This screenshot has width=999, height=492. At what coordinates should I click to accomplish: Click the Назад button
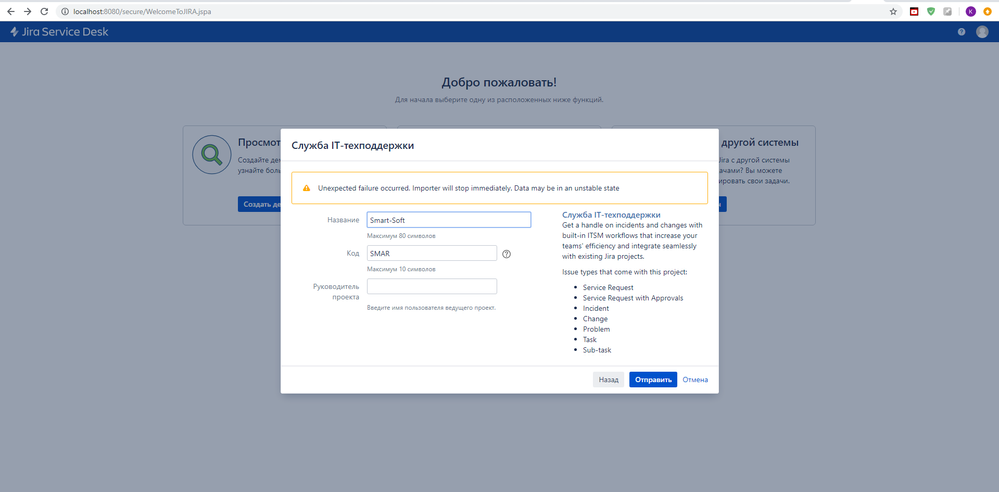pyautogui.click(x=608, y=379)
